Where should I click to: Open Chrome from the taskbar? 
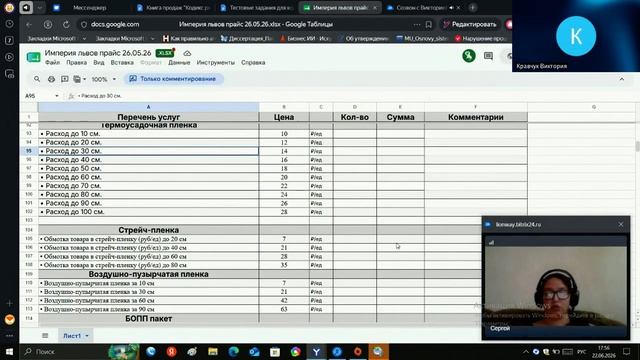point(296,351)
